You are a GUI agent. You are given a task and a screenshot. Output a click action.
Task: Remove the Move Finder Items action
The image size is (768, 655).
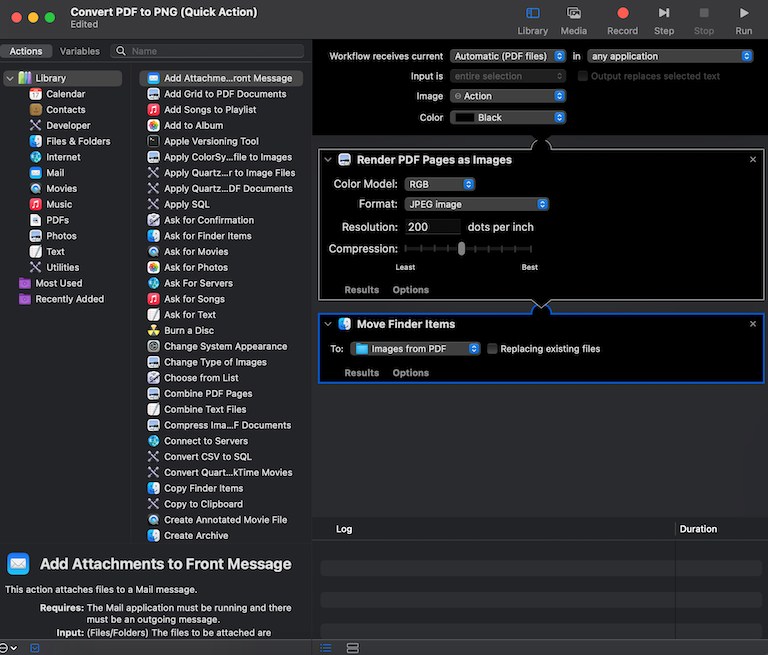753,324
